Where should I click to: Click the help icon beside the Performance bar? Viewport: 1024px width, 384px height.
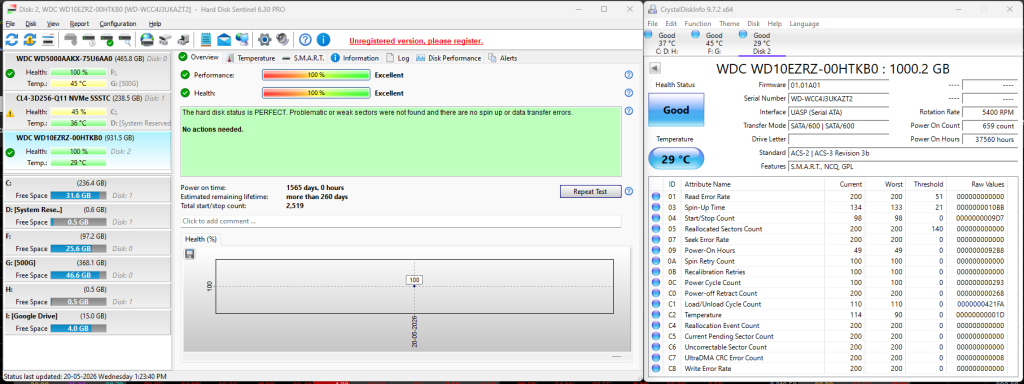point(629,75)
